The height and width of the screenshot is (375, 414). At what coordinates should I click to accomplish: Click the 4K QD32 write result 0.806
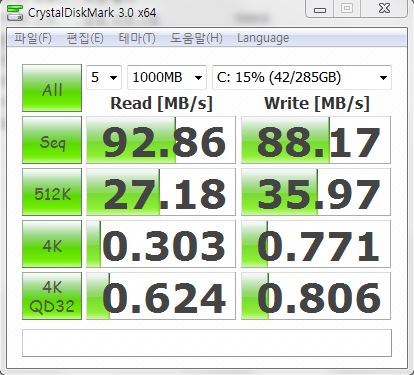tap(316, 296)
